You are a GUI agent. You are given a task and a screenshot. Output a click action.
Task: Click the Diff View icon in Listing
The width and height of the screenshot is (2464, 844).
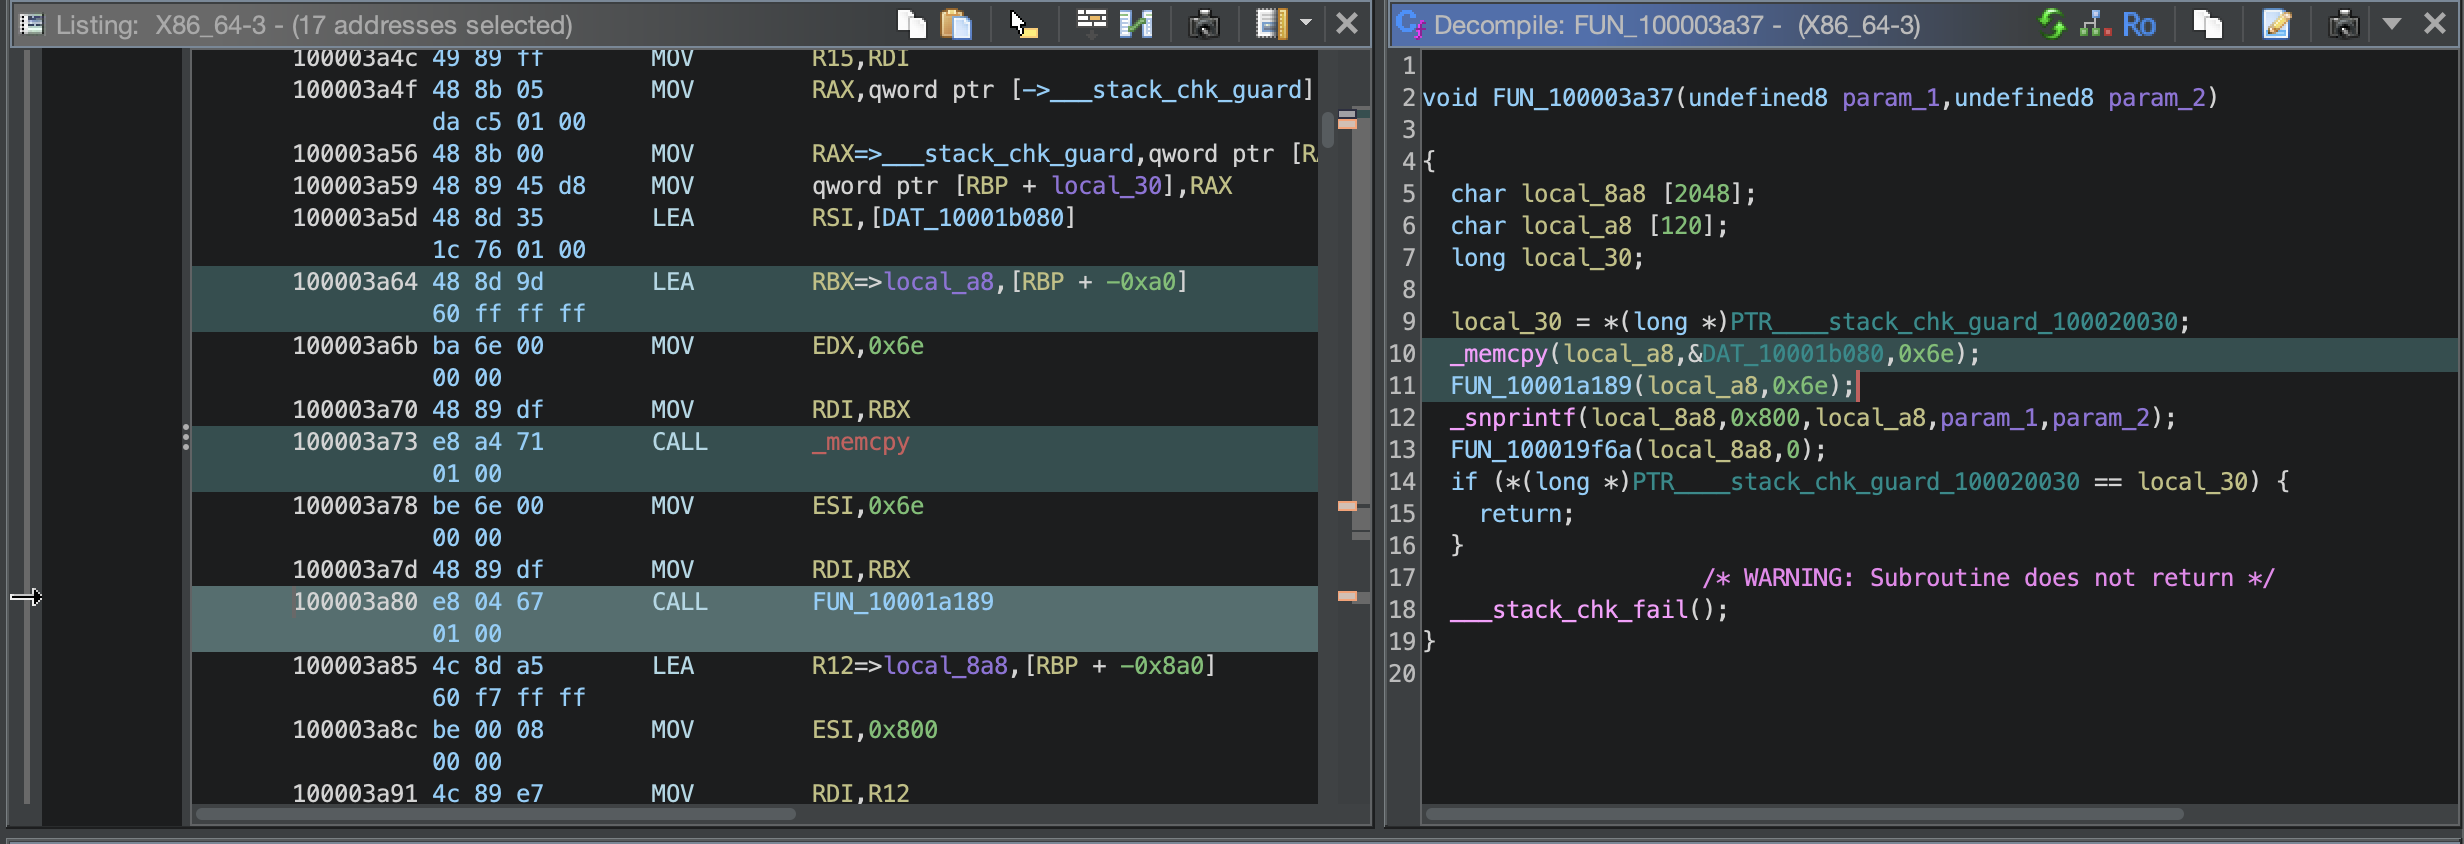point(1136,23)
